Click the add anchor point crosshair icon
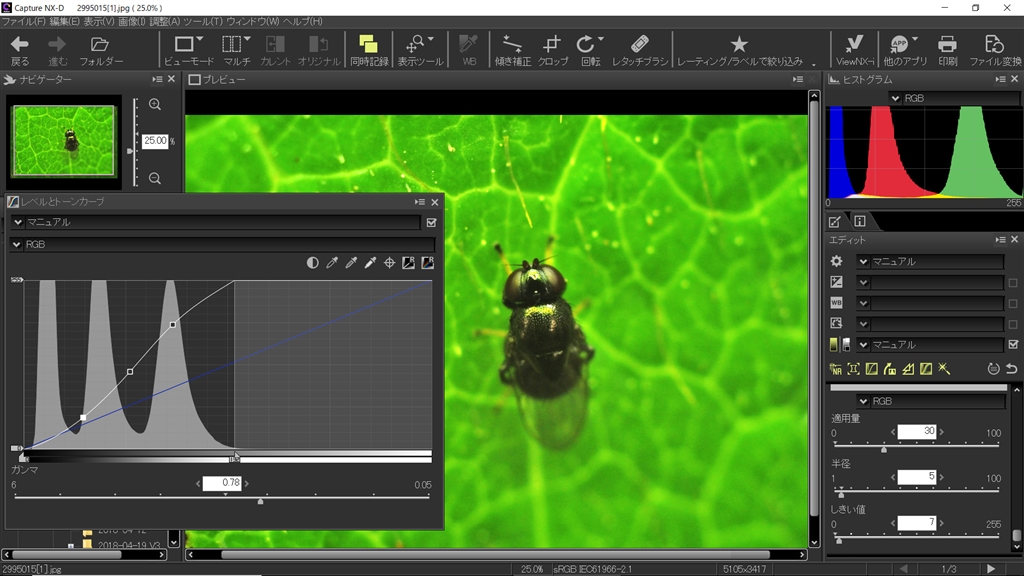The height and width of the screenshot is (576, 1024). (x=389, y=263)
